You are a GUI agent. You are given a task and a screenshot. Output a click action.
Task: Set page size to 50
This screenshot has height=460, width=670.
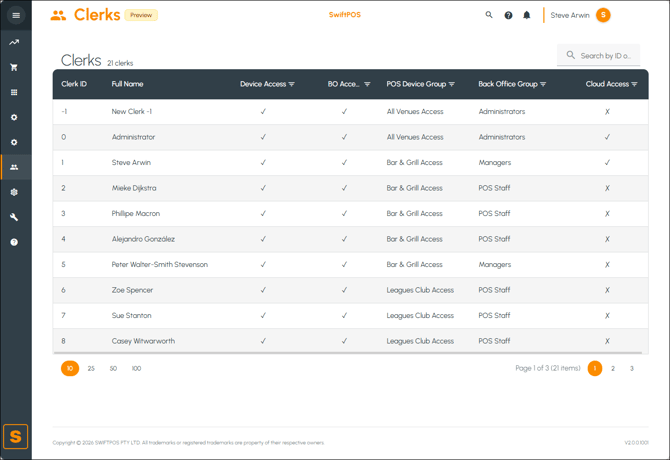[x=113, y=368]
